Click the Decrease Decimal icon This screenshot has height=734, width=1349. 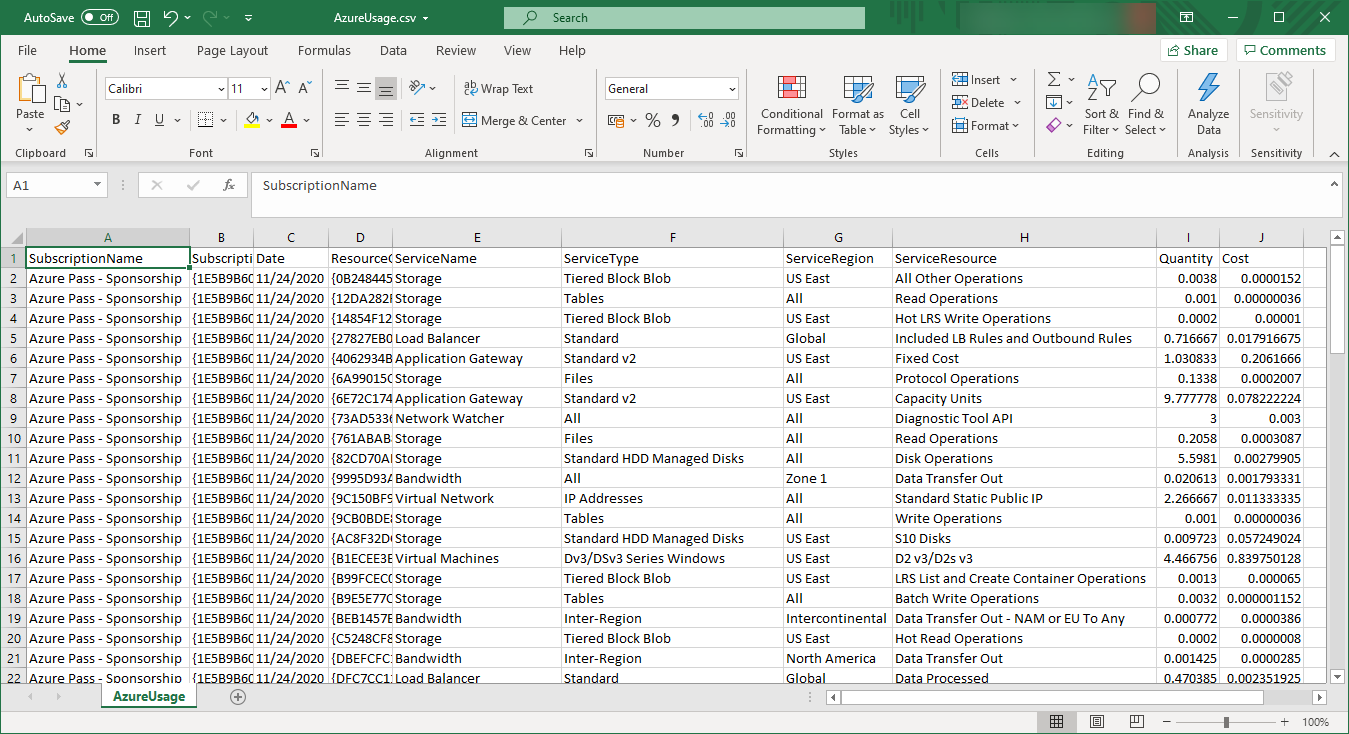(729, 120)
